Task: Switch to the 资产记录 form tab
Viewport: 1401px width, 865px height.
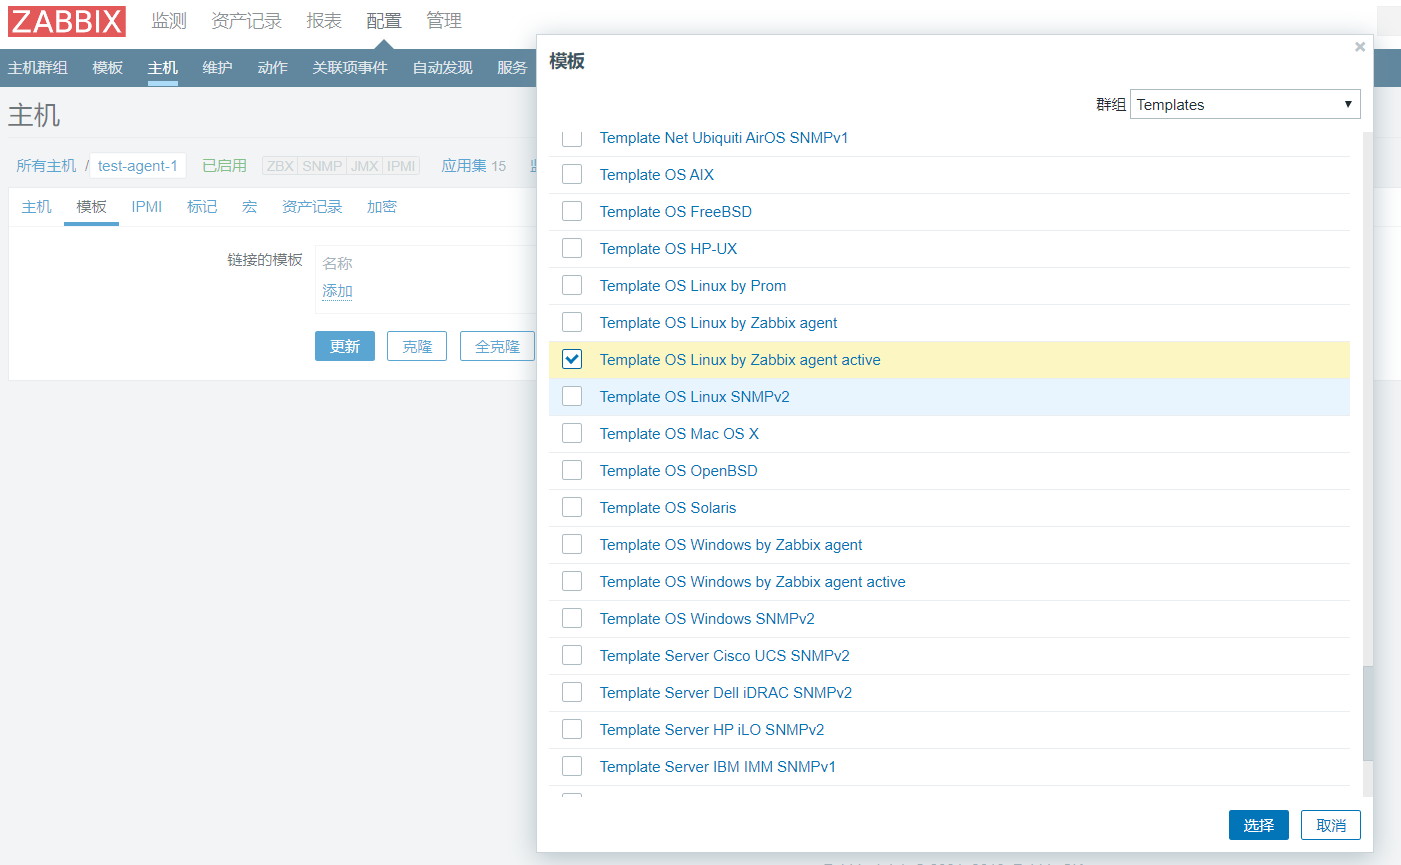Action: tap(312, 207)
